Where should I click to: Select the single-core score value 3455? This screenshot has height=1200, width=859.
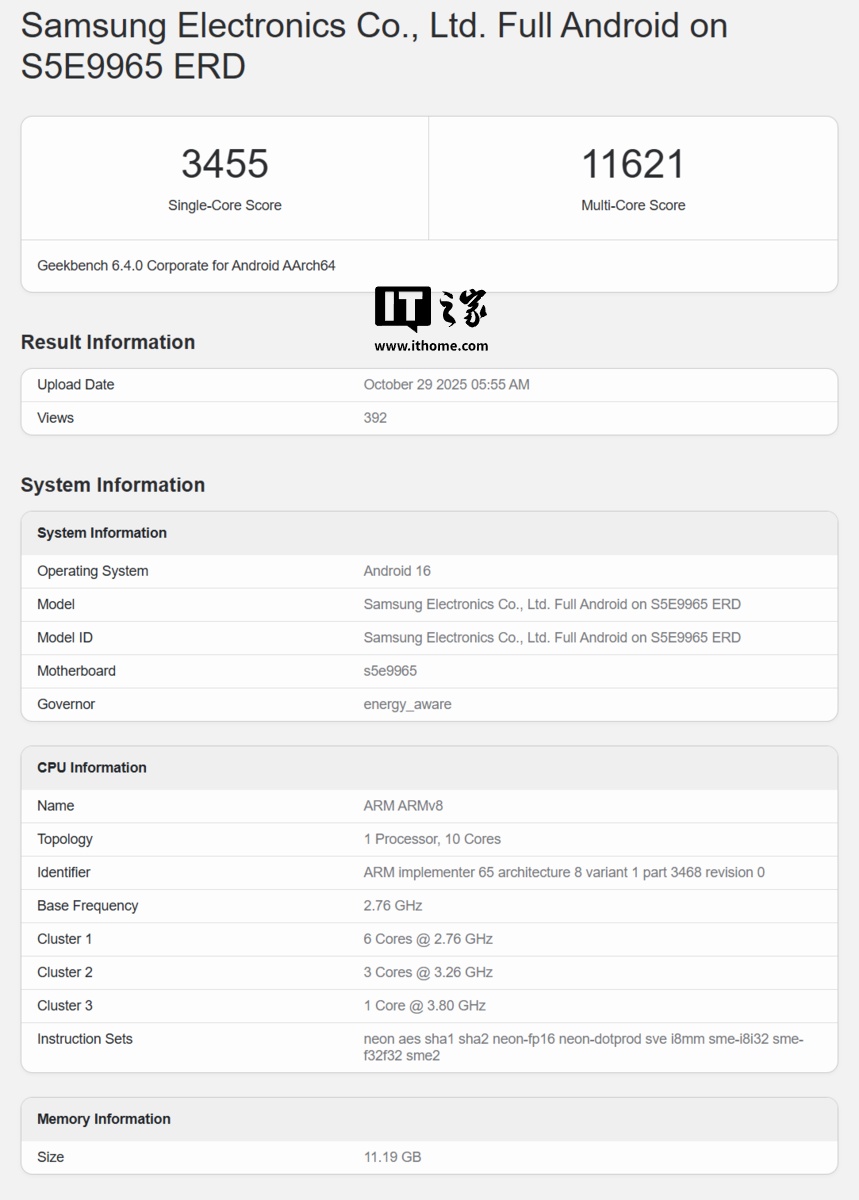225,164
